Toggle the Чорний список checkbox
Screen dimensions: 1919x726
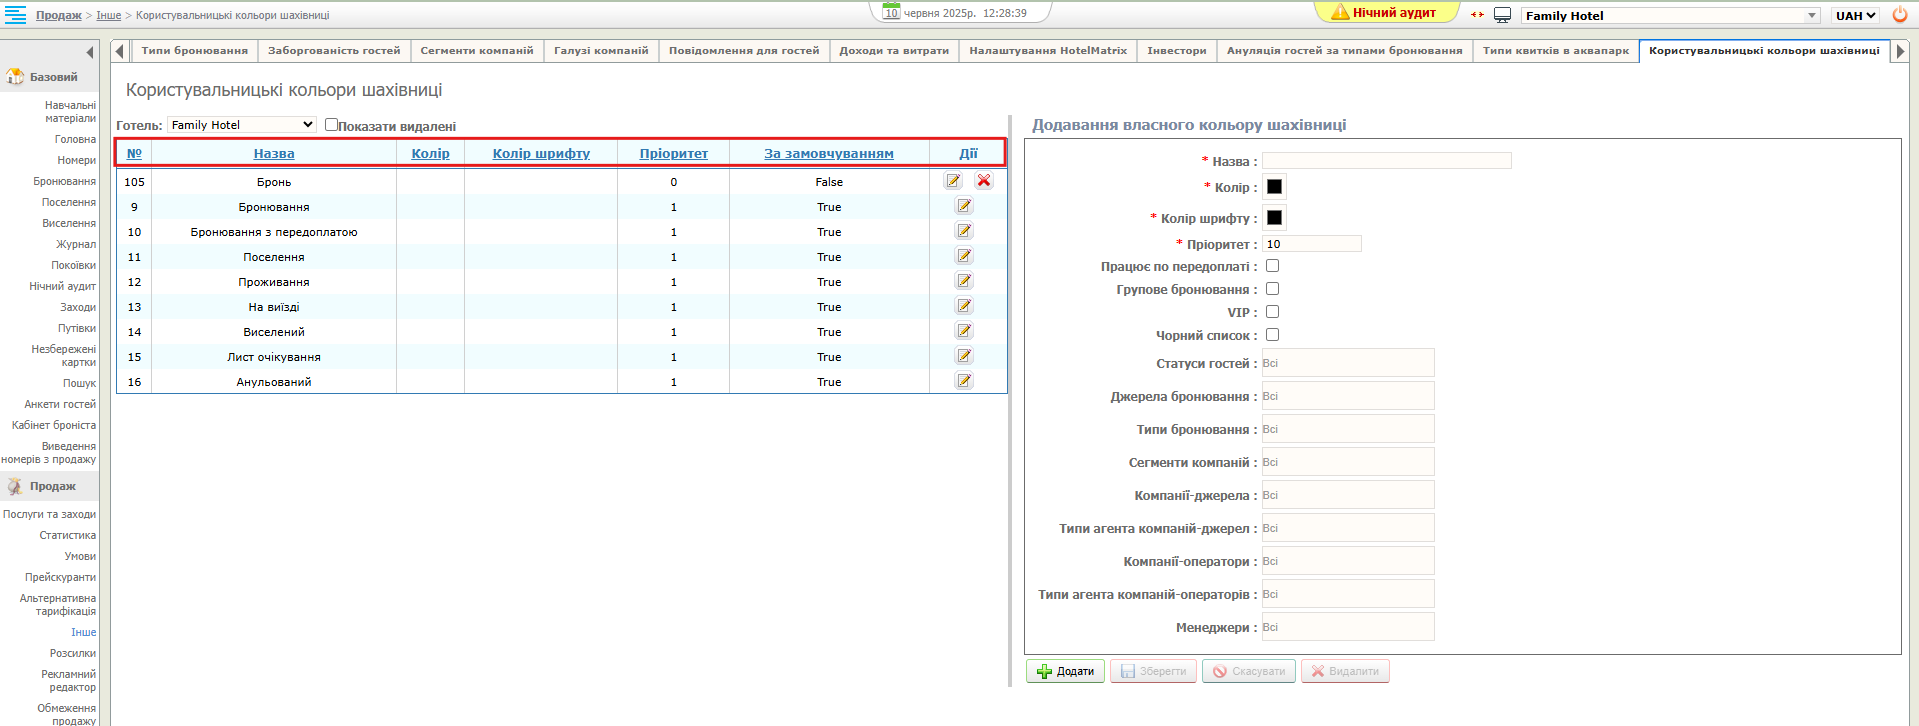click(1272, 335)
